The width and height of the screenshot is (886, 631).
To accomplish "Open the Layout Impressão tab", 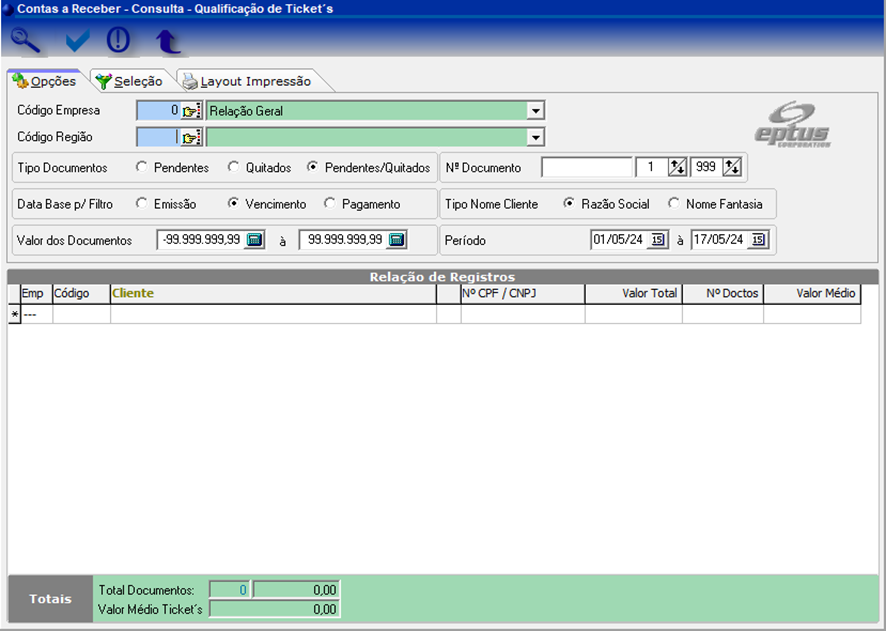I will (246, 81).
